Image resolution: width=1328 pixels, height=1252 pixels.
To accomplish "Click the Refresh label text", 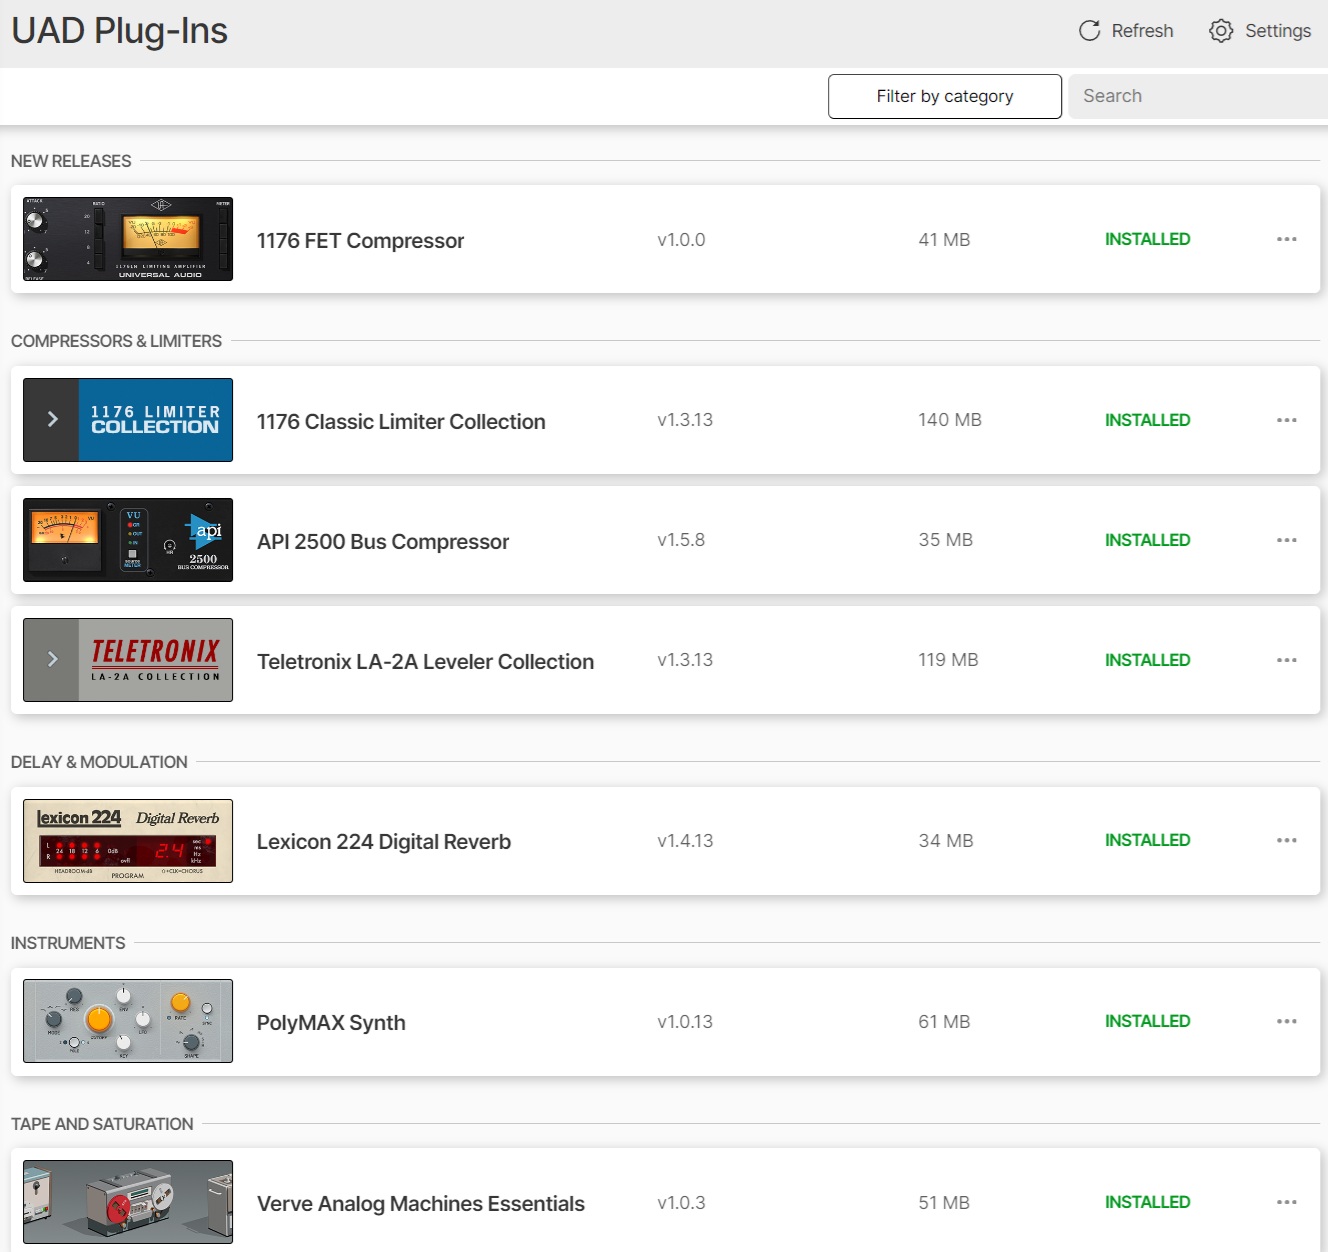I will pos(1142,31).
